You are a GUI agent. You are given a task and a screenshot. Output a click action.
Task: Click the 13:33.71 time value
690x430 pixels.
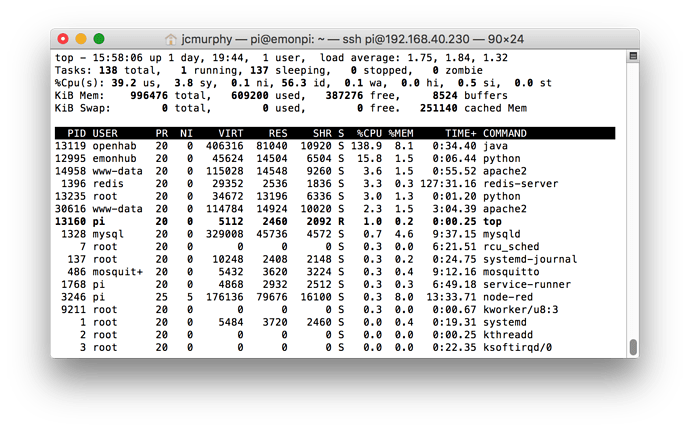click(451, 298)
